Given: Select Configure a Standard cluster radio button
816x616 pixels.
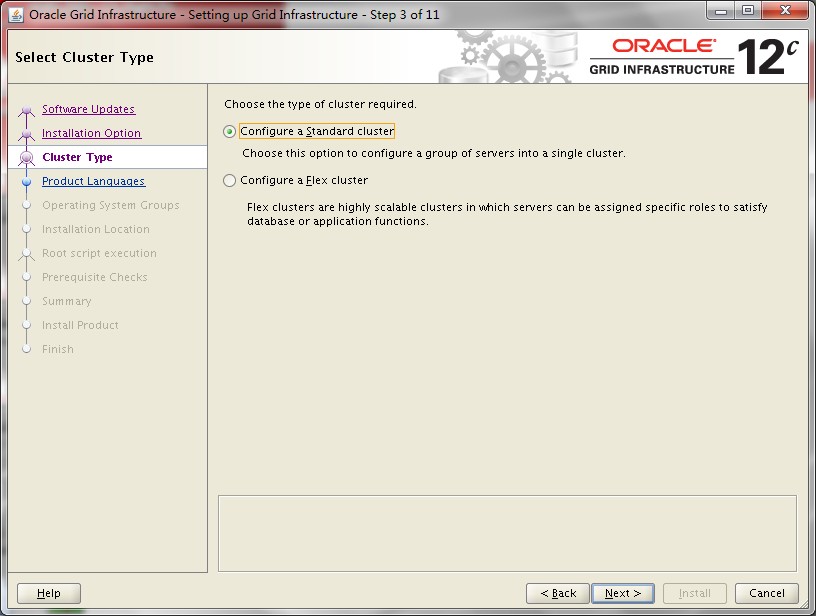Looking at the screenshot, I should tap(230, 132).
